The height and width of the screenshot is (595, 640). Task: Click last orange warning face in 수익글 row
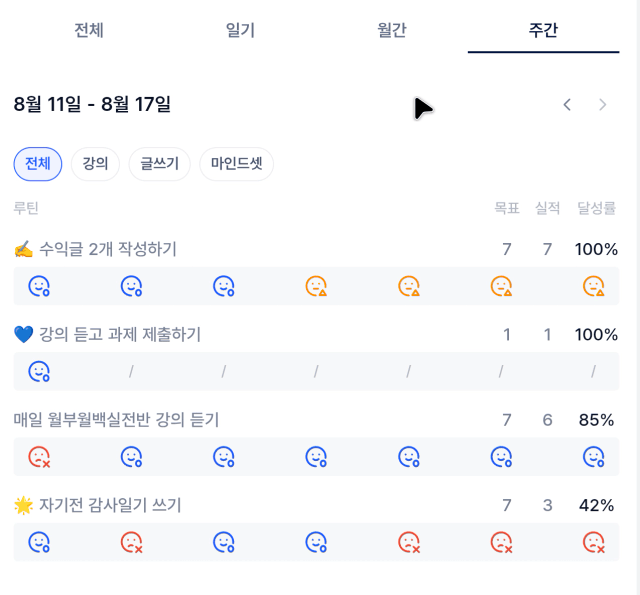pos(593,287)
